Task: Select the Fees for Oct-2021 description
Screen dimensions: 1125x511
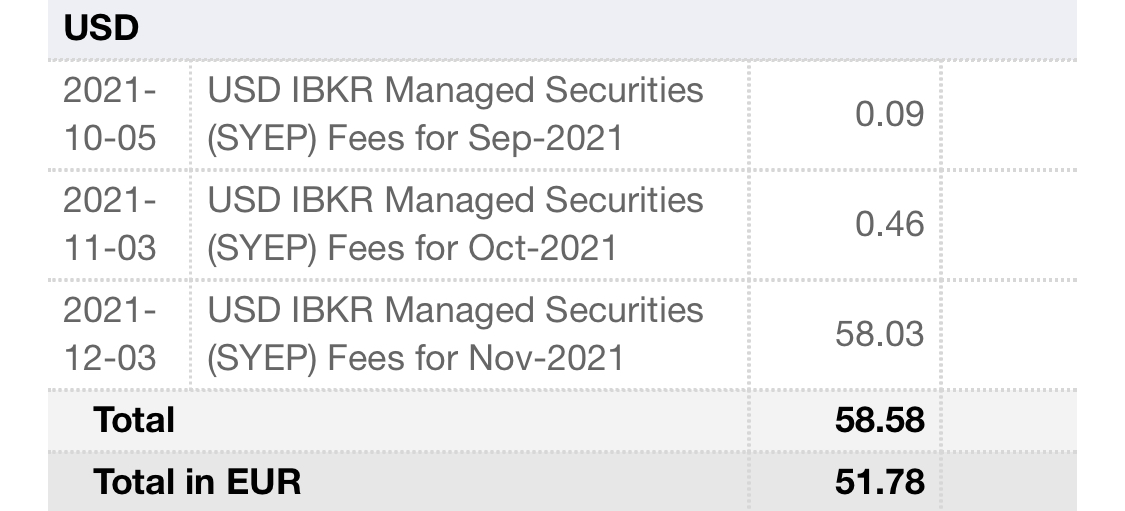Action: pyautogui.click(x=455, y=224)
